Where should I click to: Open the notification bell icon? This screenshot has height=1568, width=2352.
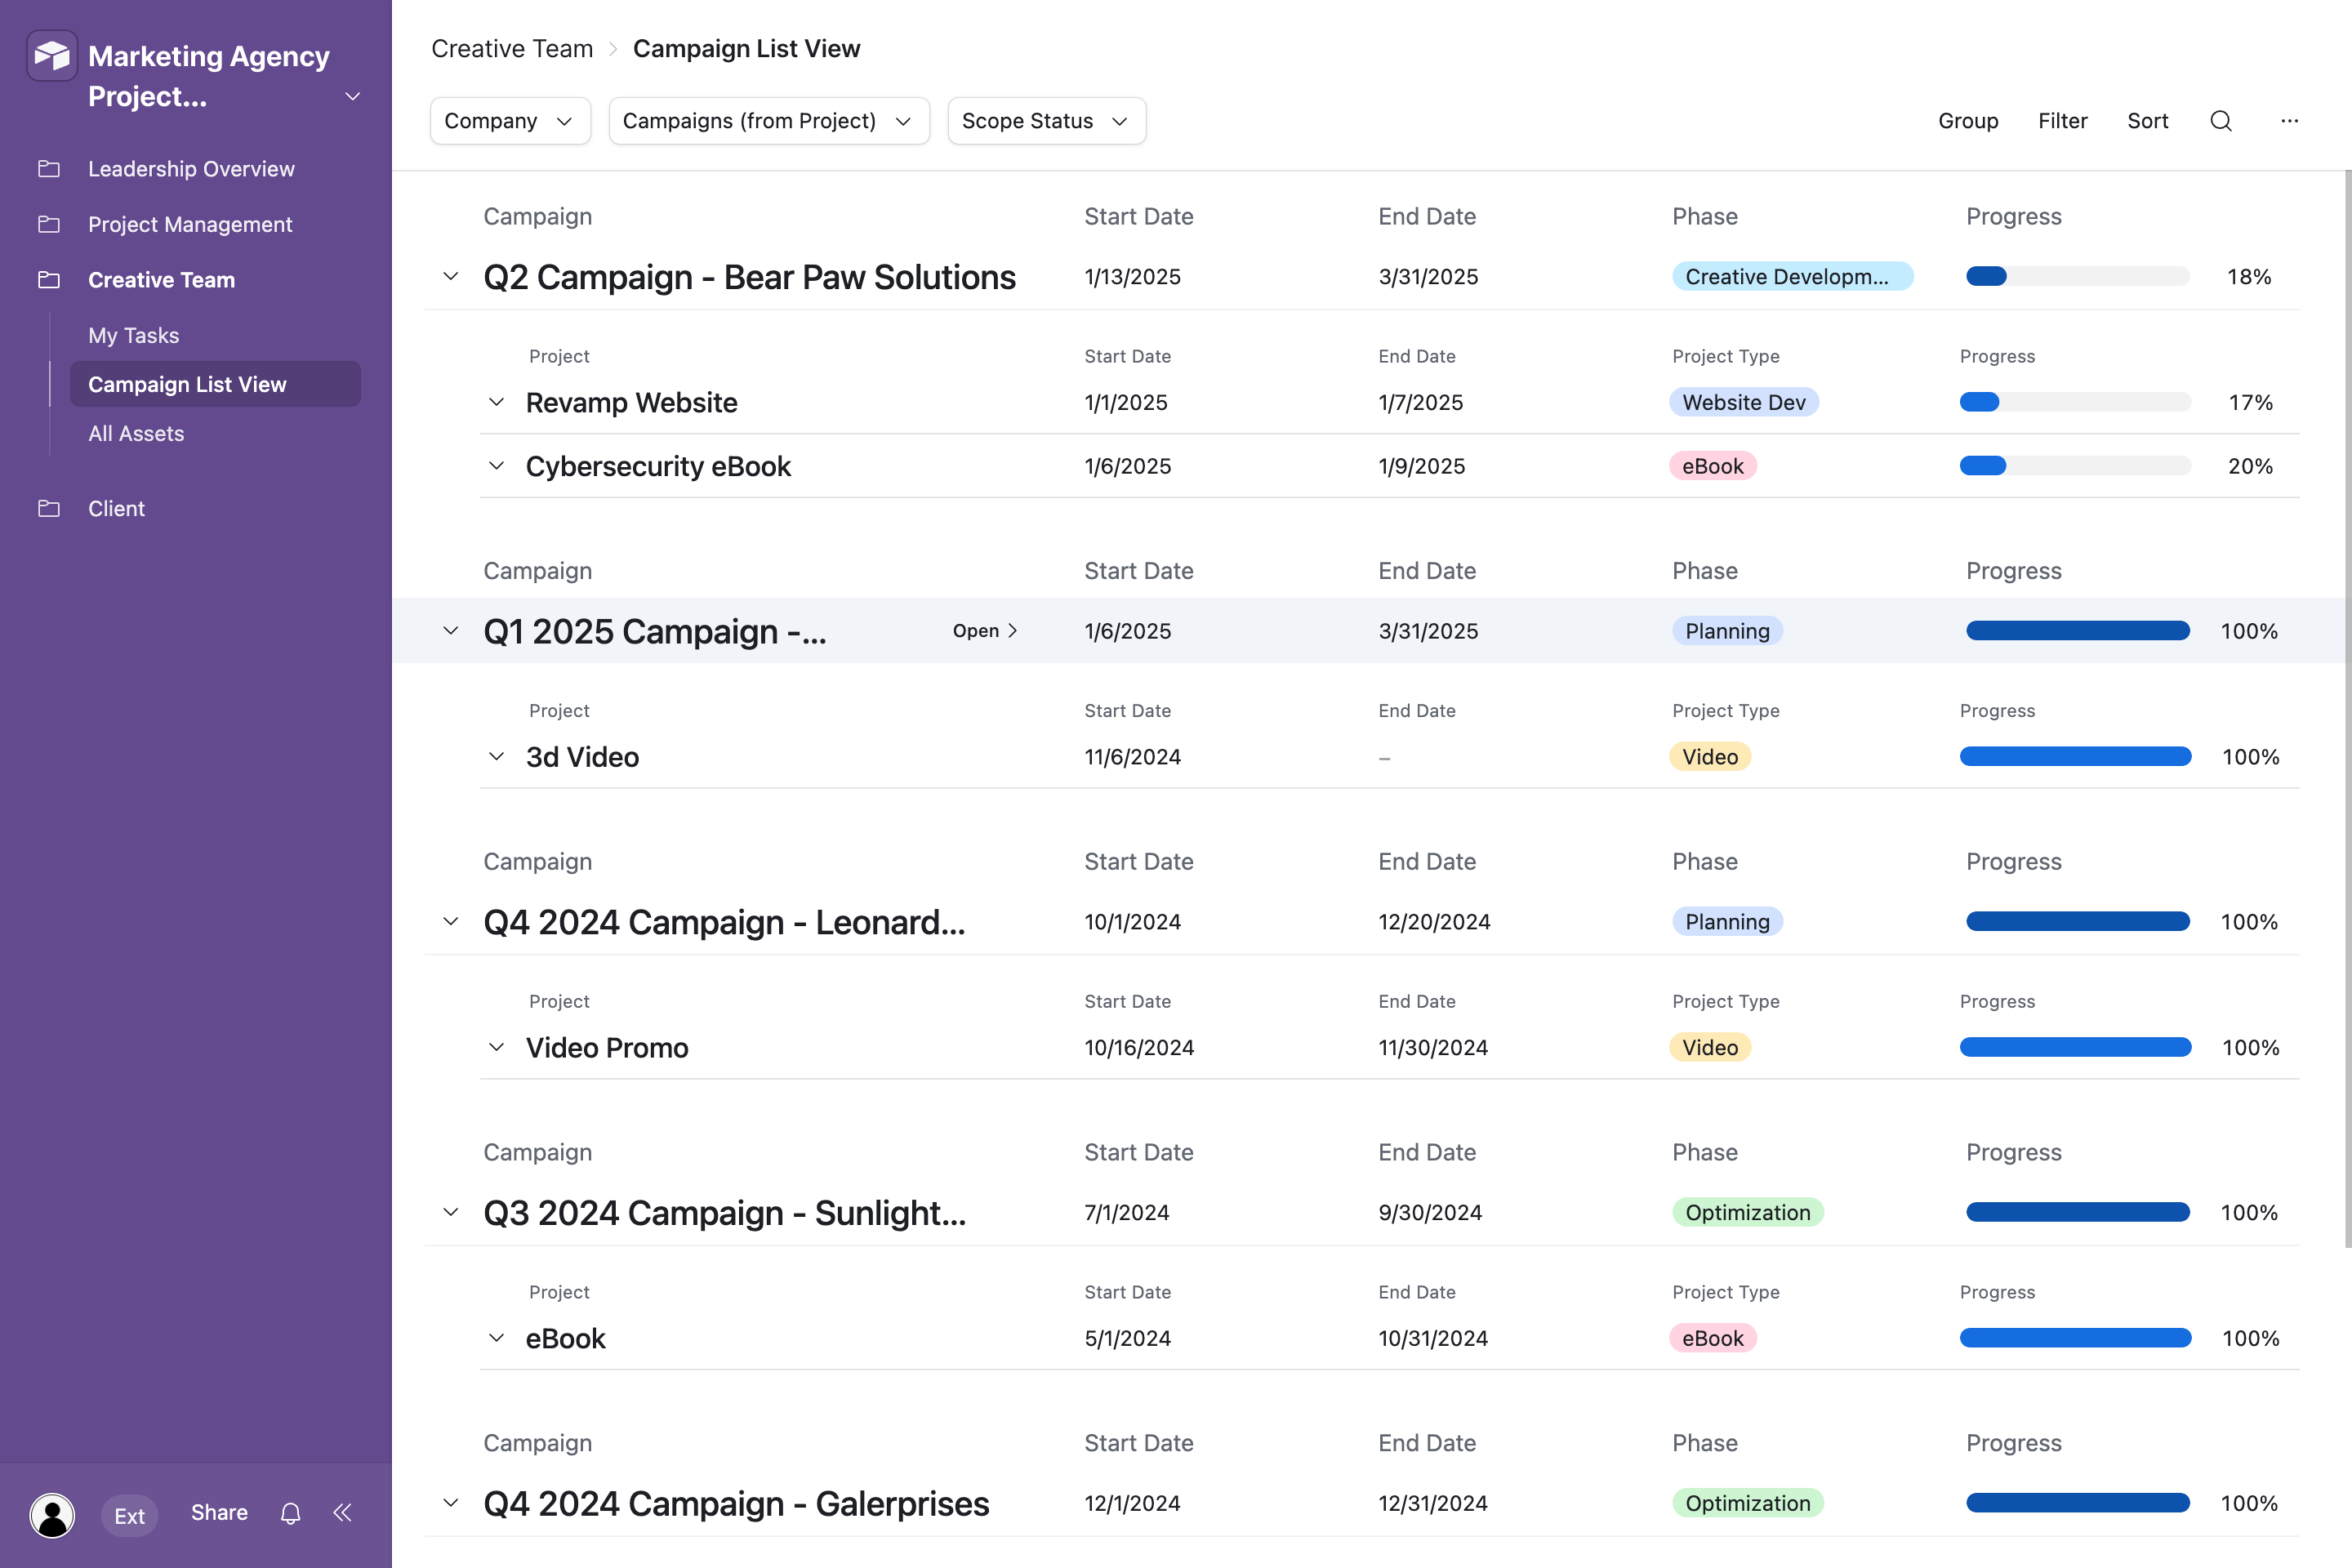point(290,1513)
